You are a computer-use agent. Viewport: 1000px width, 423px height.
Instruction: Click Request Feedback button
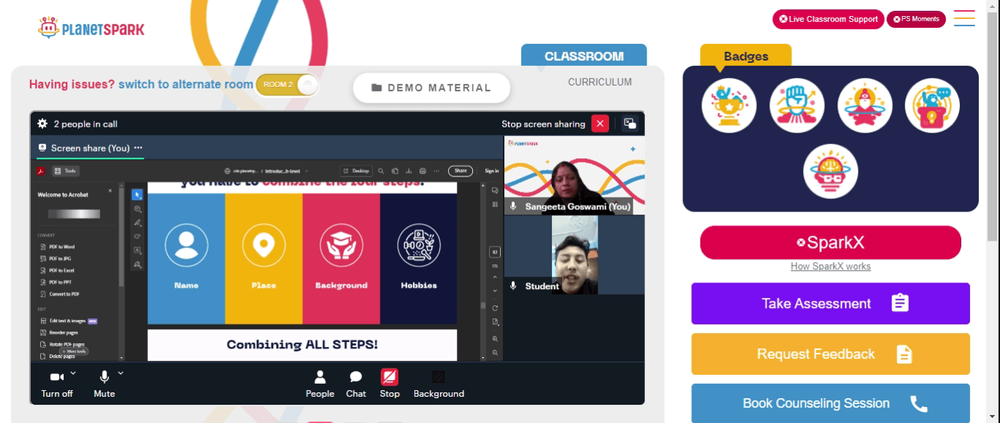click(x=830, y=354)
